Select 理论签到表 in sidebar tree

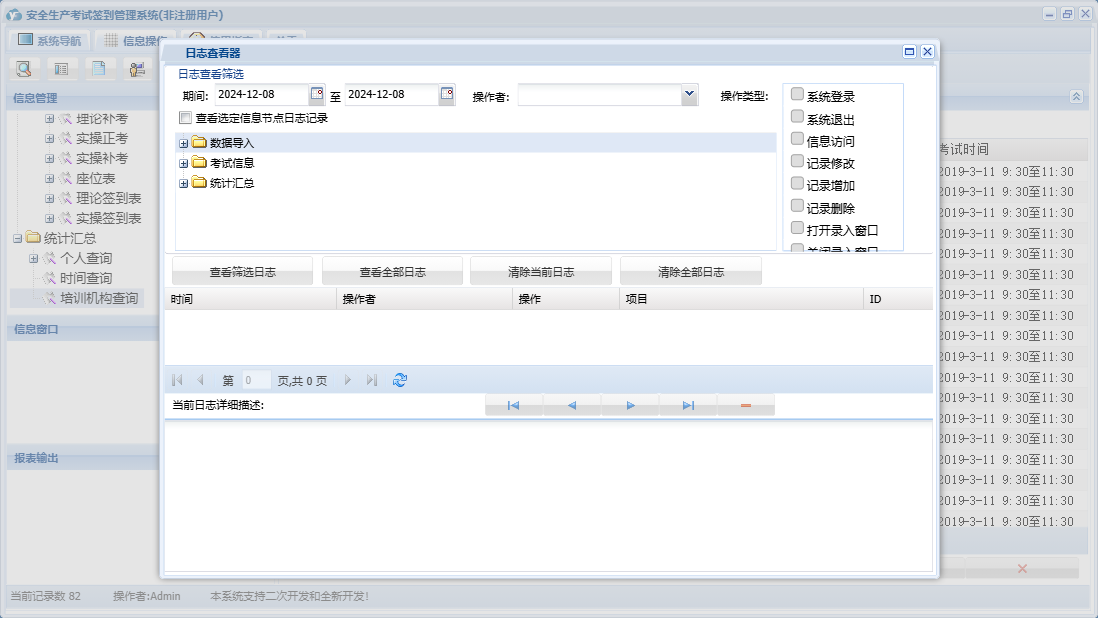pyautogui.click(x=109, y=199)
